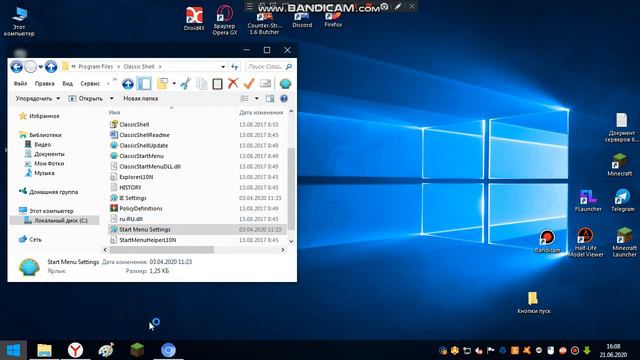Toggle the navigation pane toolbar button
The height and width of the screenshot is (360, 640).
[x=144, y=84]
